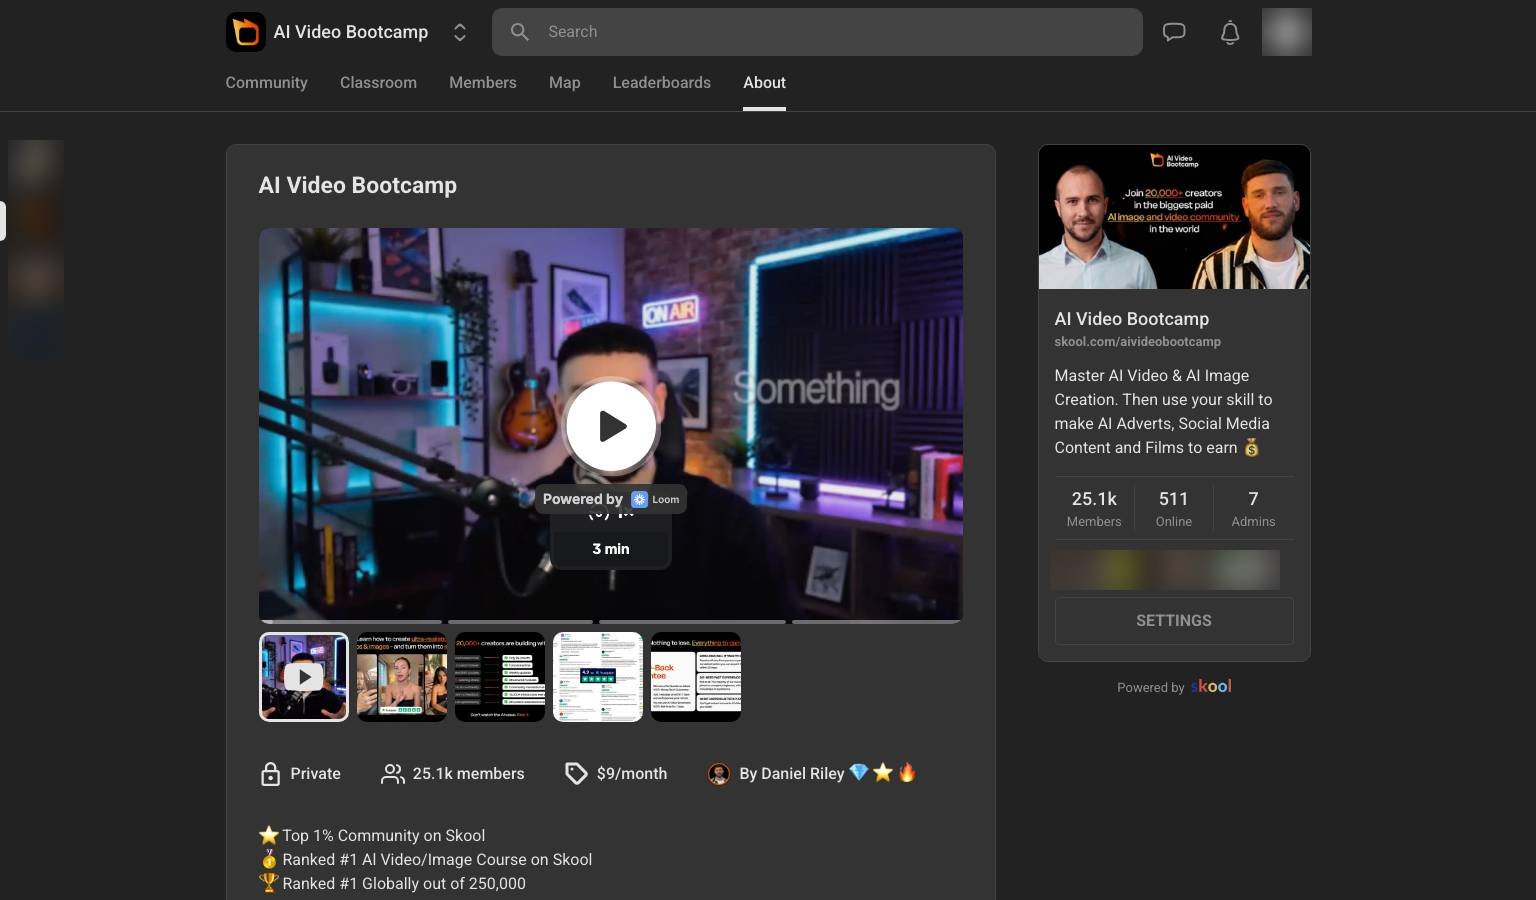
Task: Click Daniel Riley's small avatar
Action: pos(719,774)
